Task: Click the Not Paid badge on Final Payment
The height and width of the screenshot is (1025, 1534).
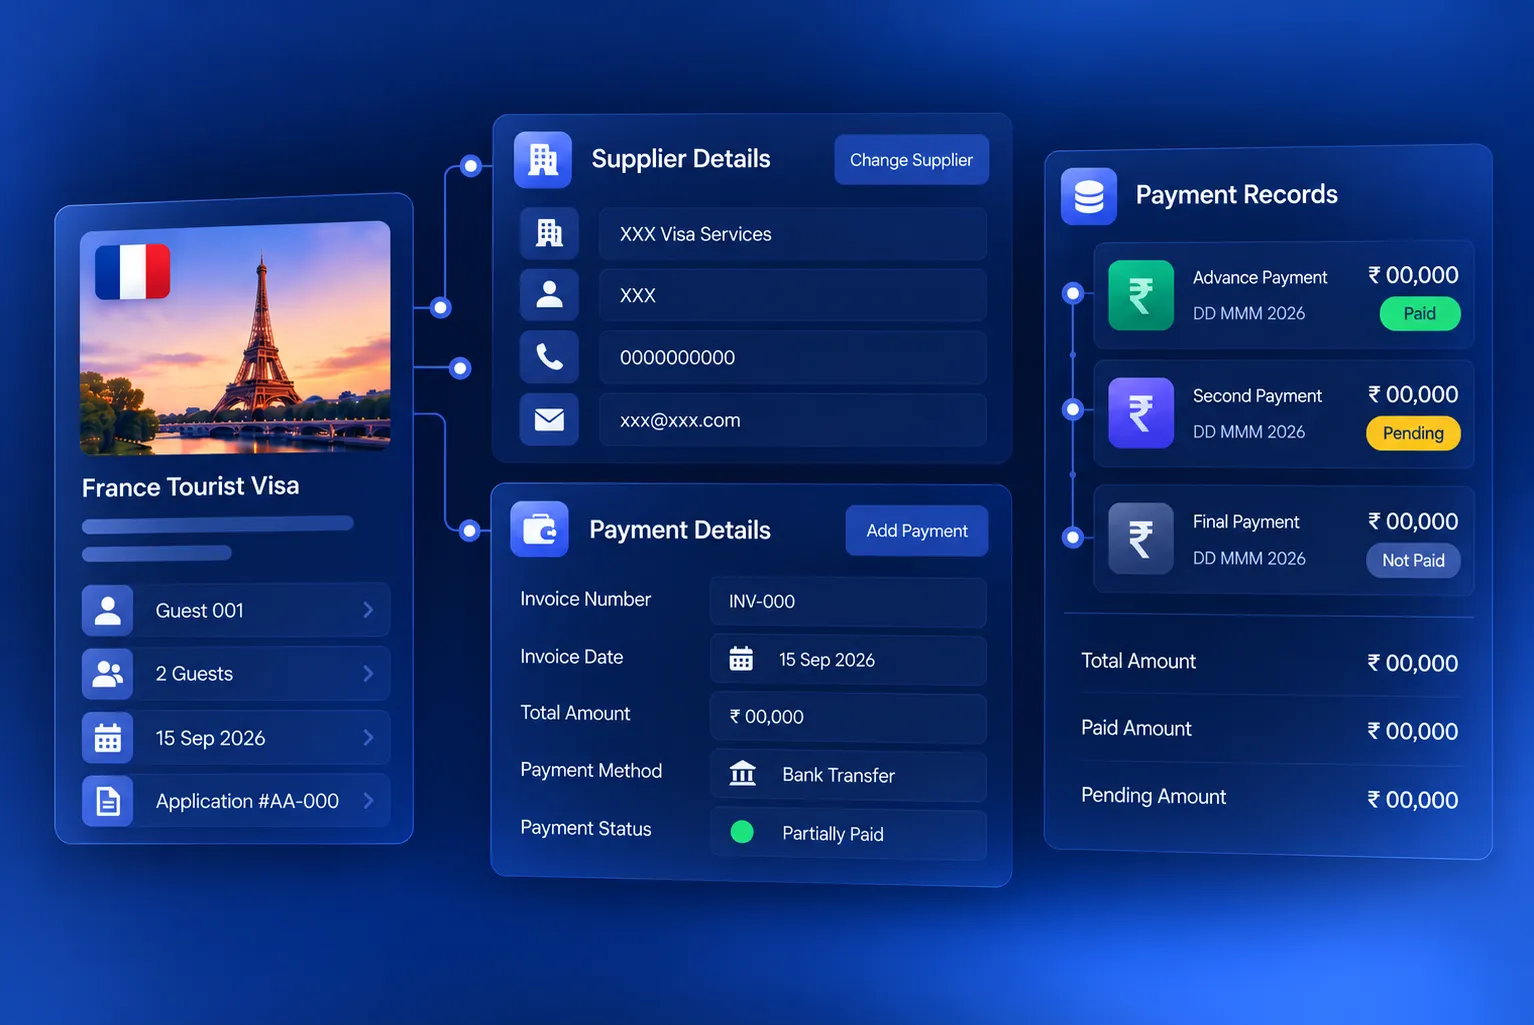Action: tap(1413, 560)
